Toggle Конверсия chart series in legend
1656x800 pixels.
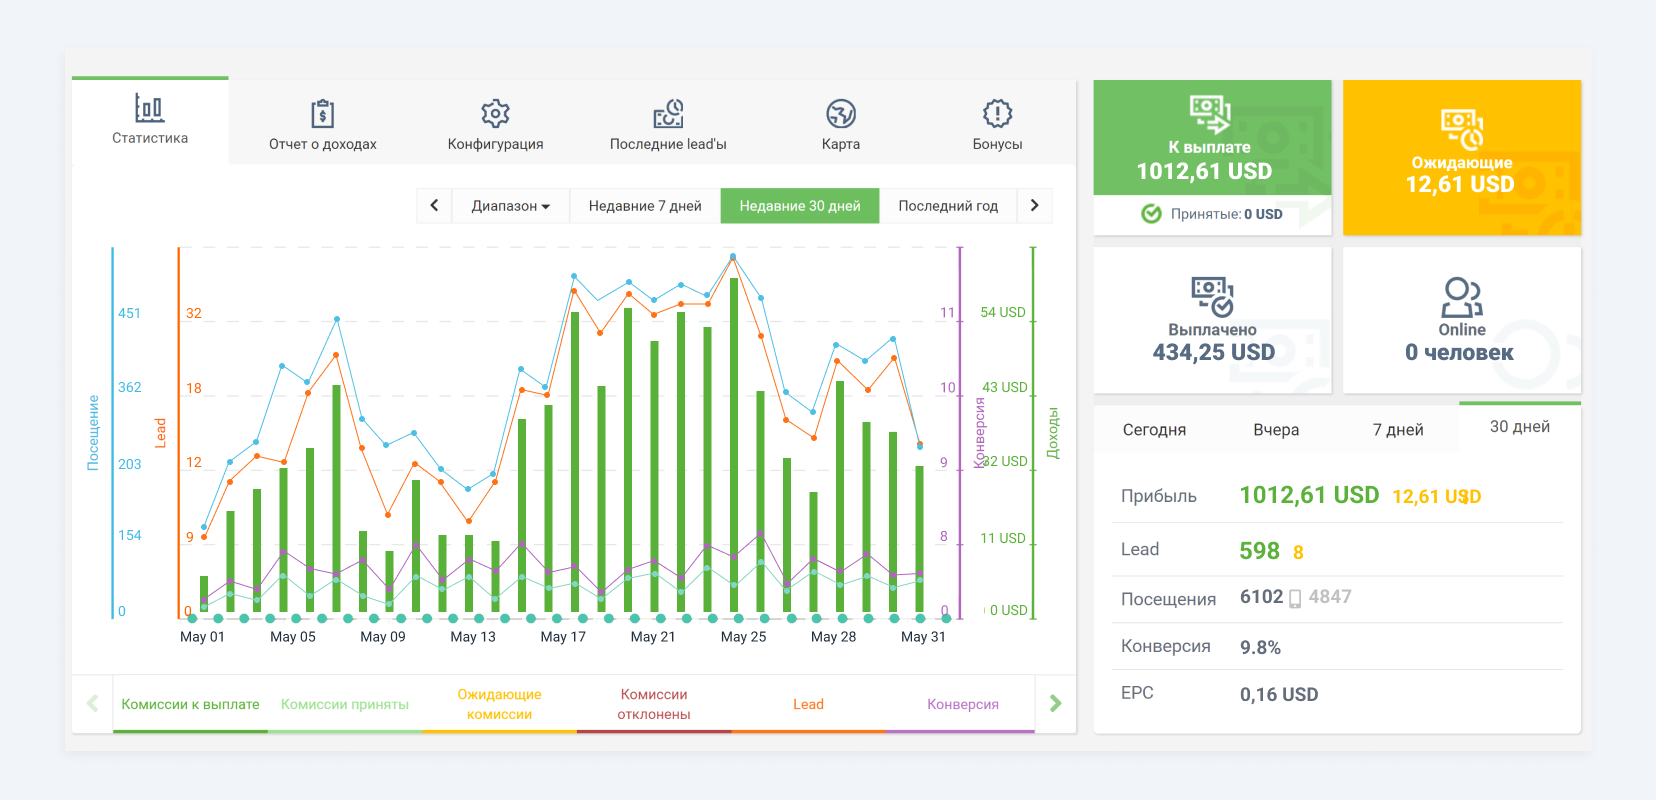point(963,704)
